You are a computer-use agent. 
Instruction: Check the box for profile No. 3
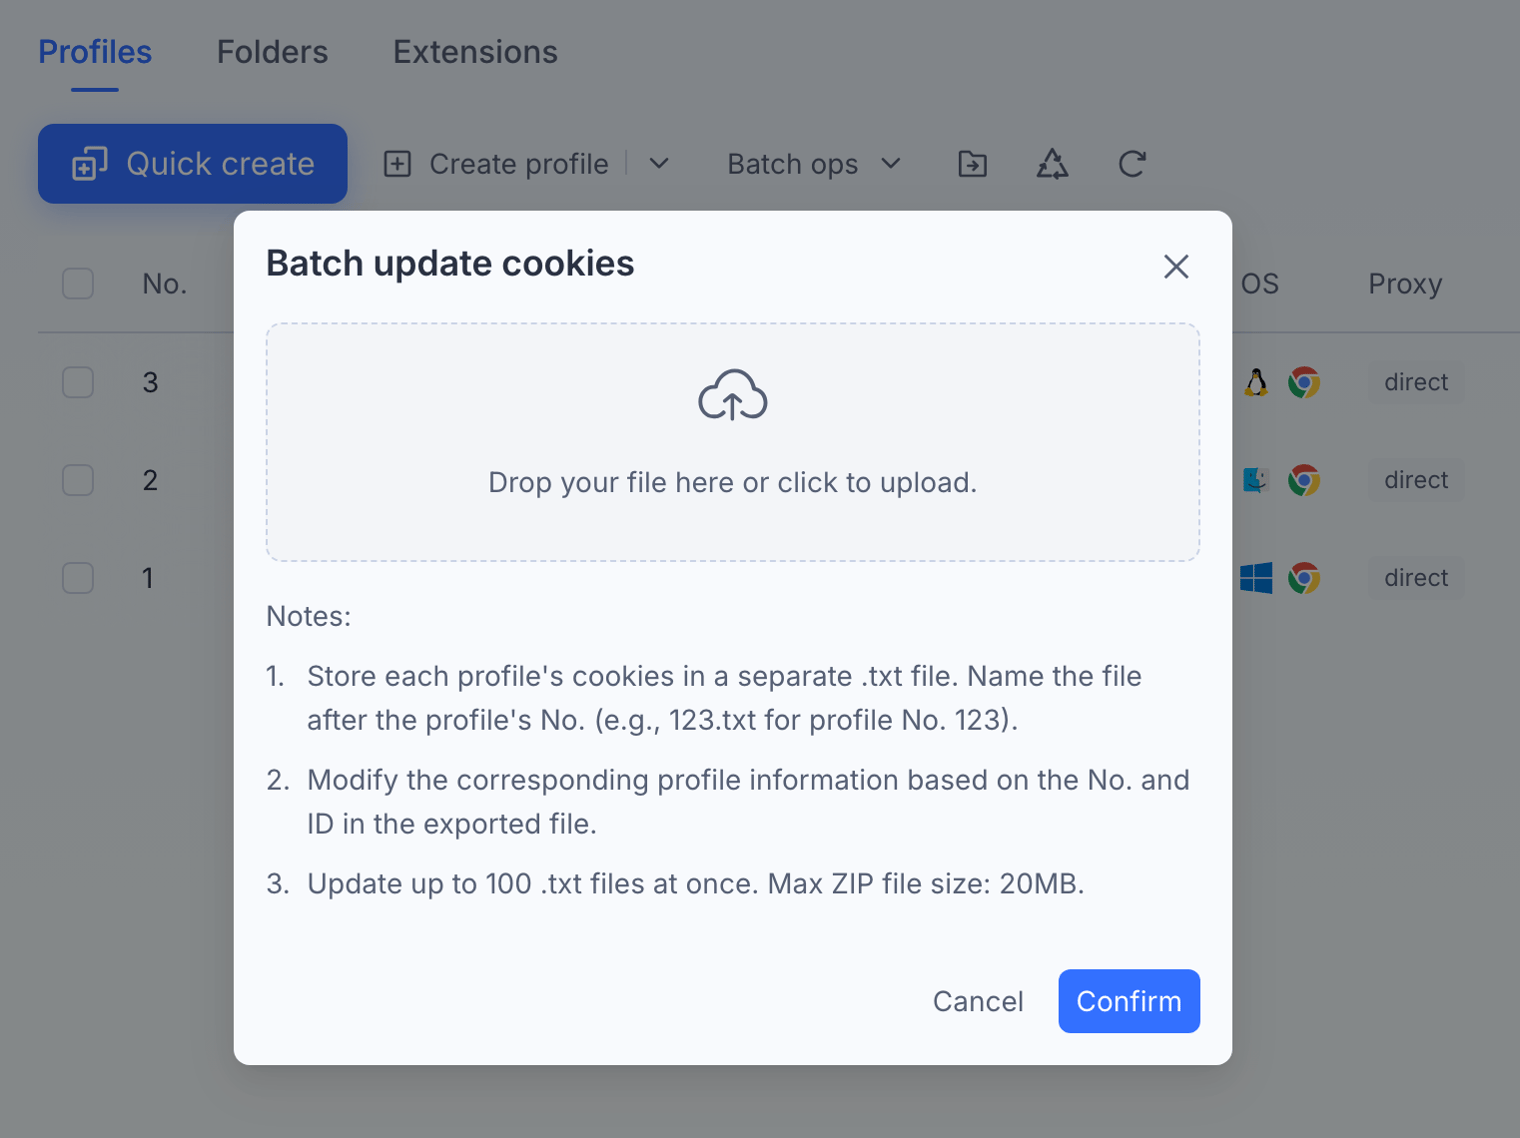click(78, 382)
